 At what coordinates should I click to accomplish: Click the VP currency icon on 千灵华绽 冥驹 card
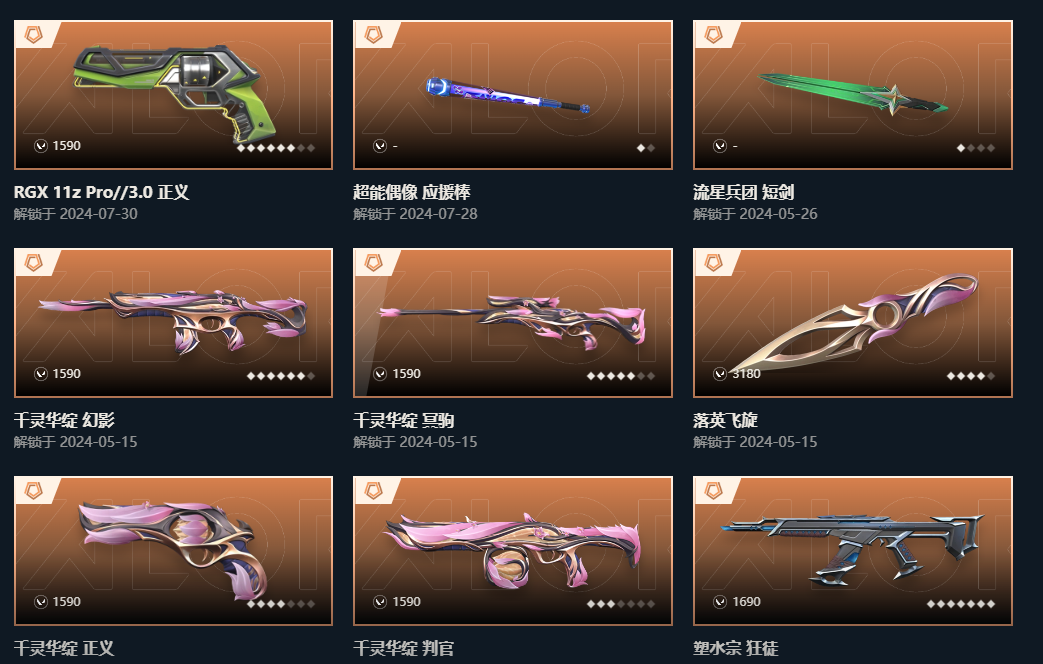[x=380, y=374]
